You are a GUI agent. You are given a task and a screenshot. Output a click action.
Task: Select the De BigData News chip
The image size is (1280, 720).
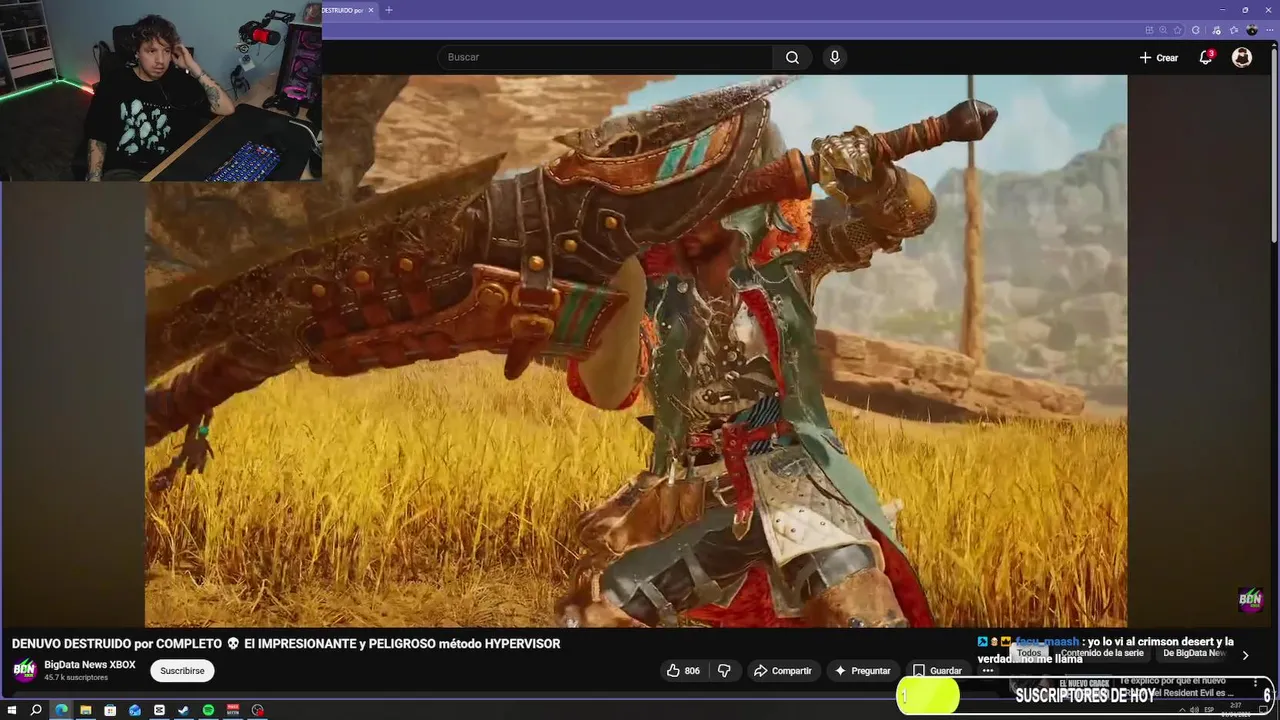point(1194,653)
